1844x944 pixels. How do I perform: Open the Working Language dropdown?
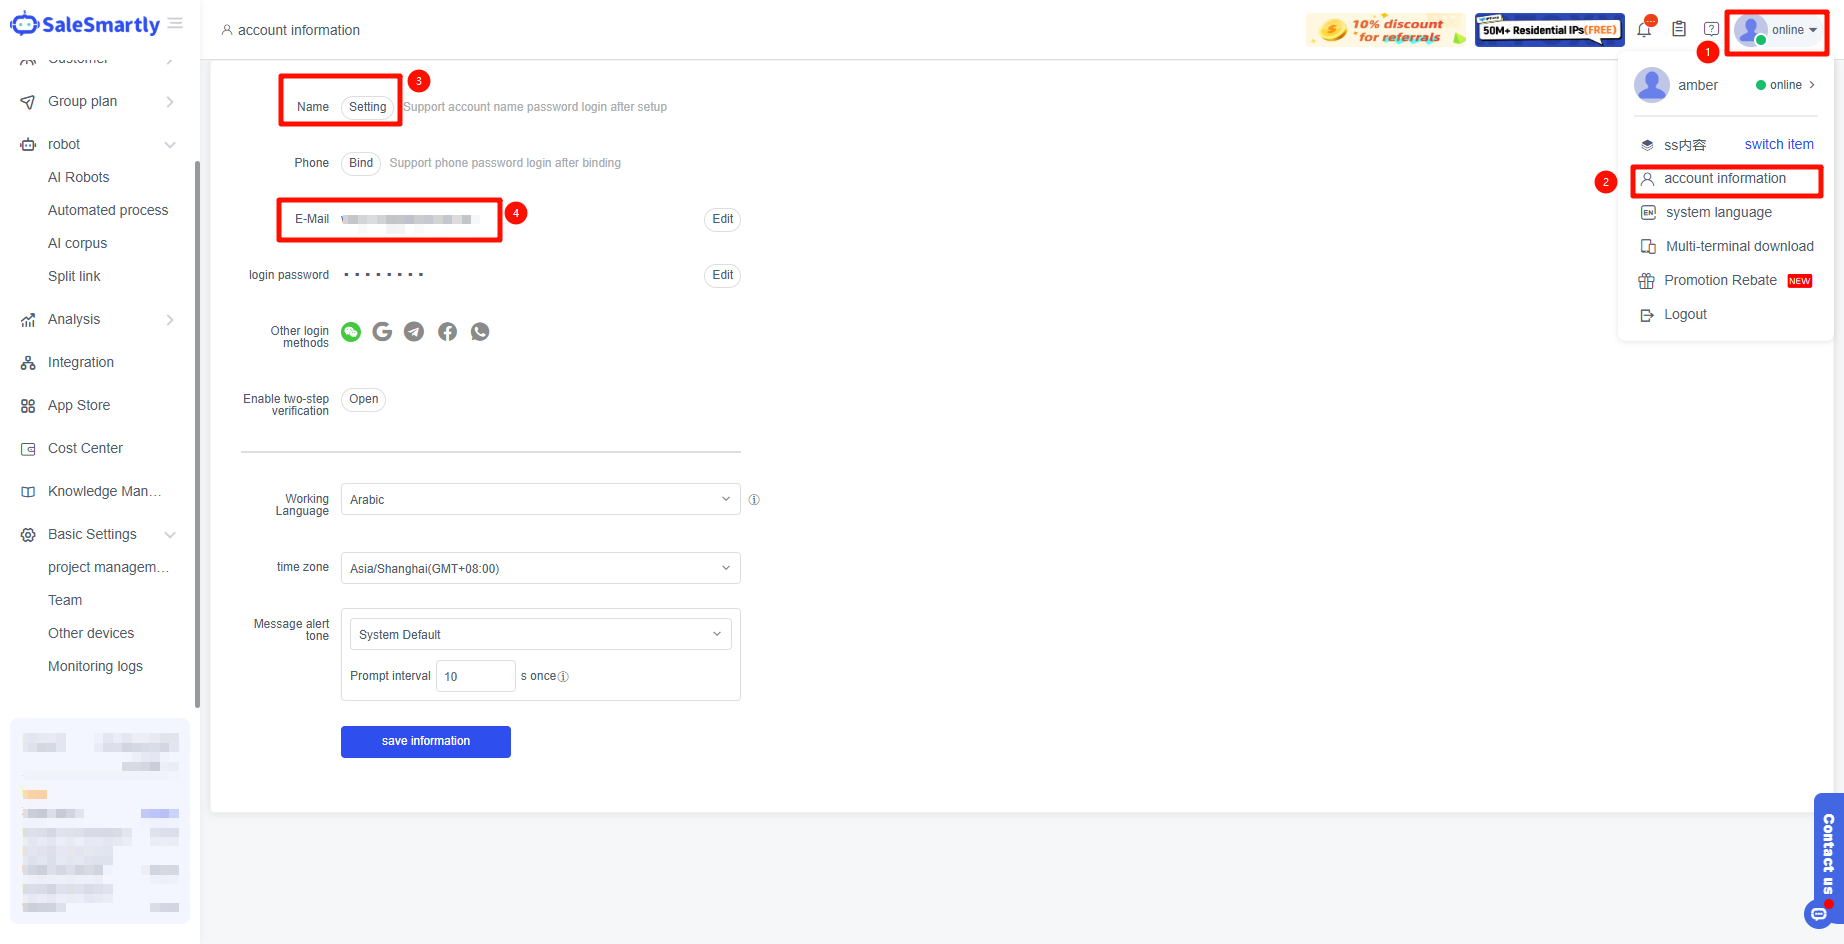click(540, 499)
